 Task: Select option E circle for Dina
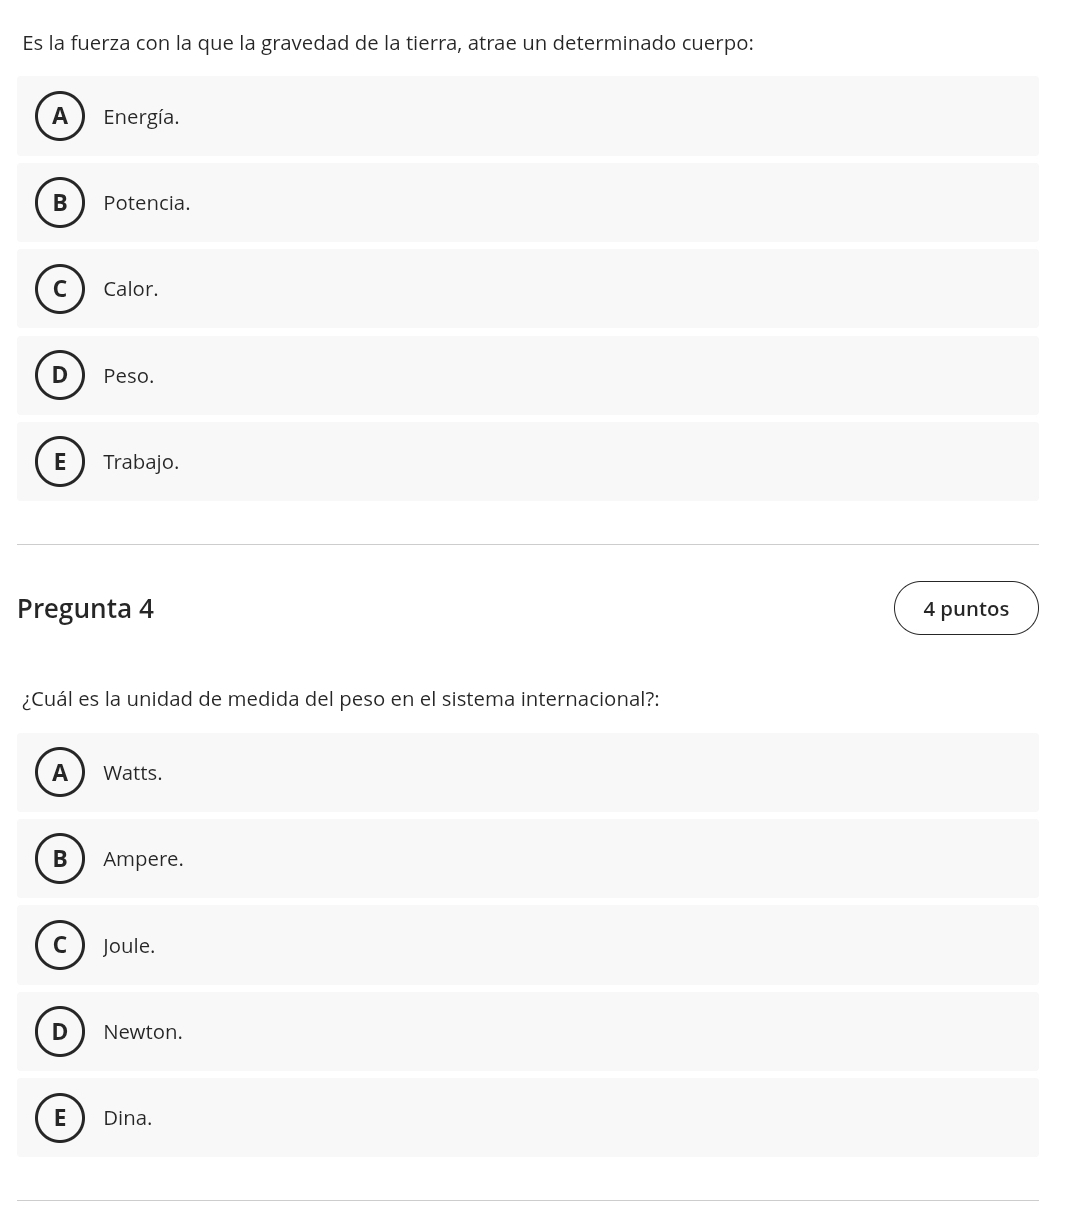pyautogui.click(x=60, y=1118)
